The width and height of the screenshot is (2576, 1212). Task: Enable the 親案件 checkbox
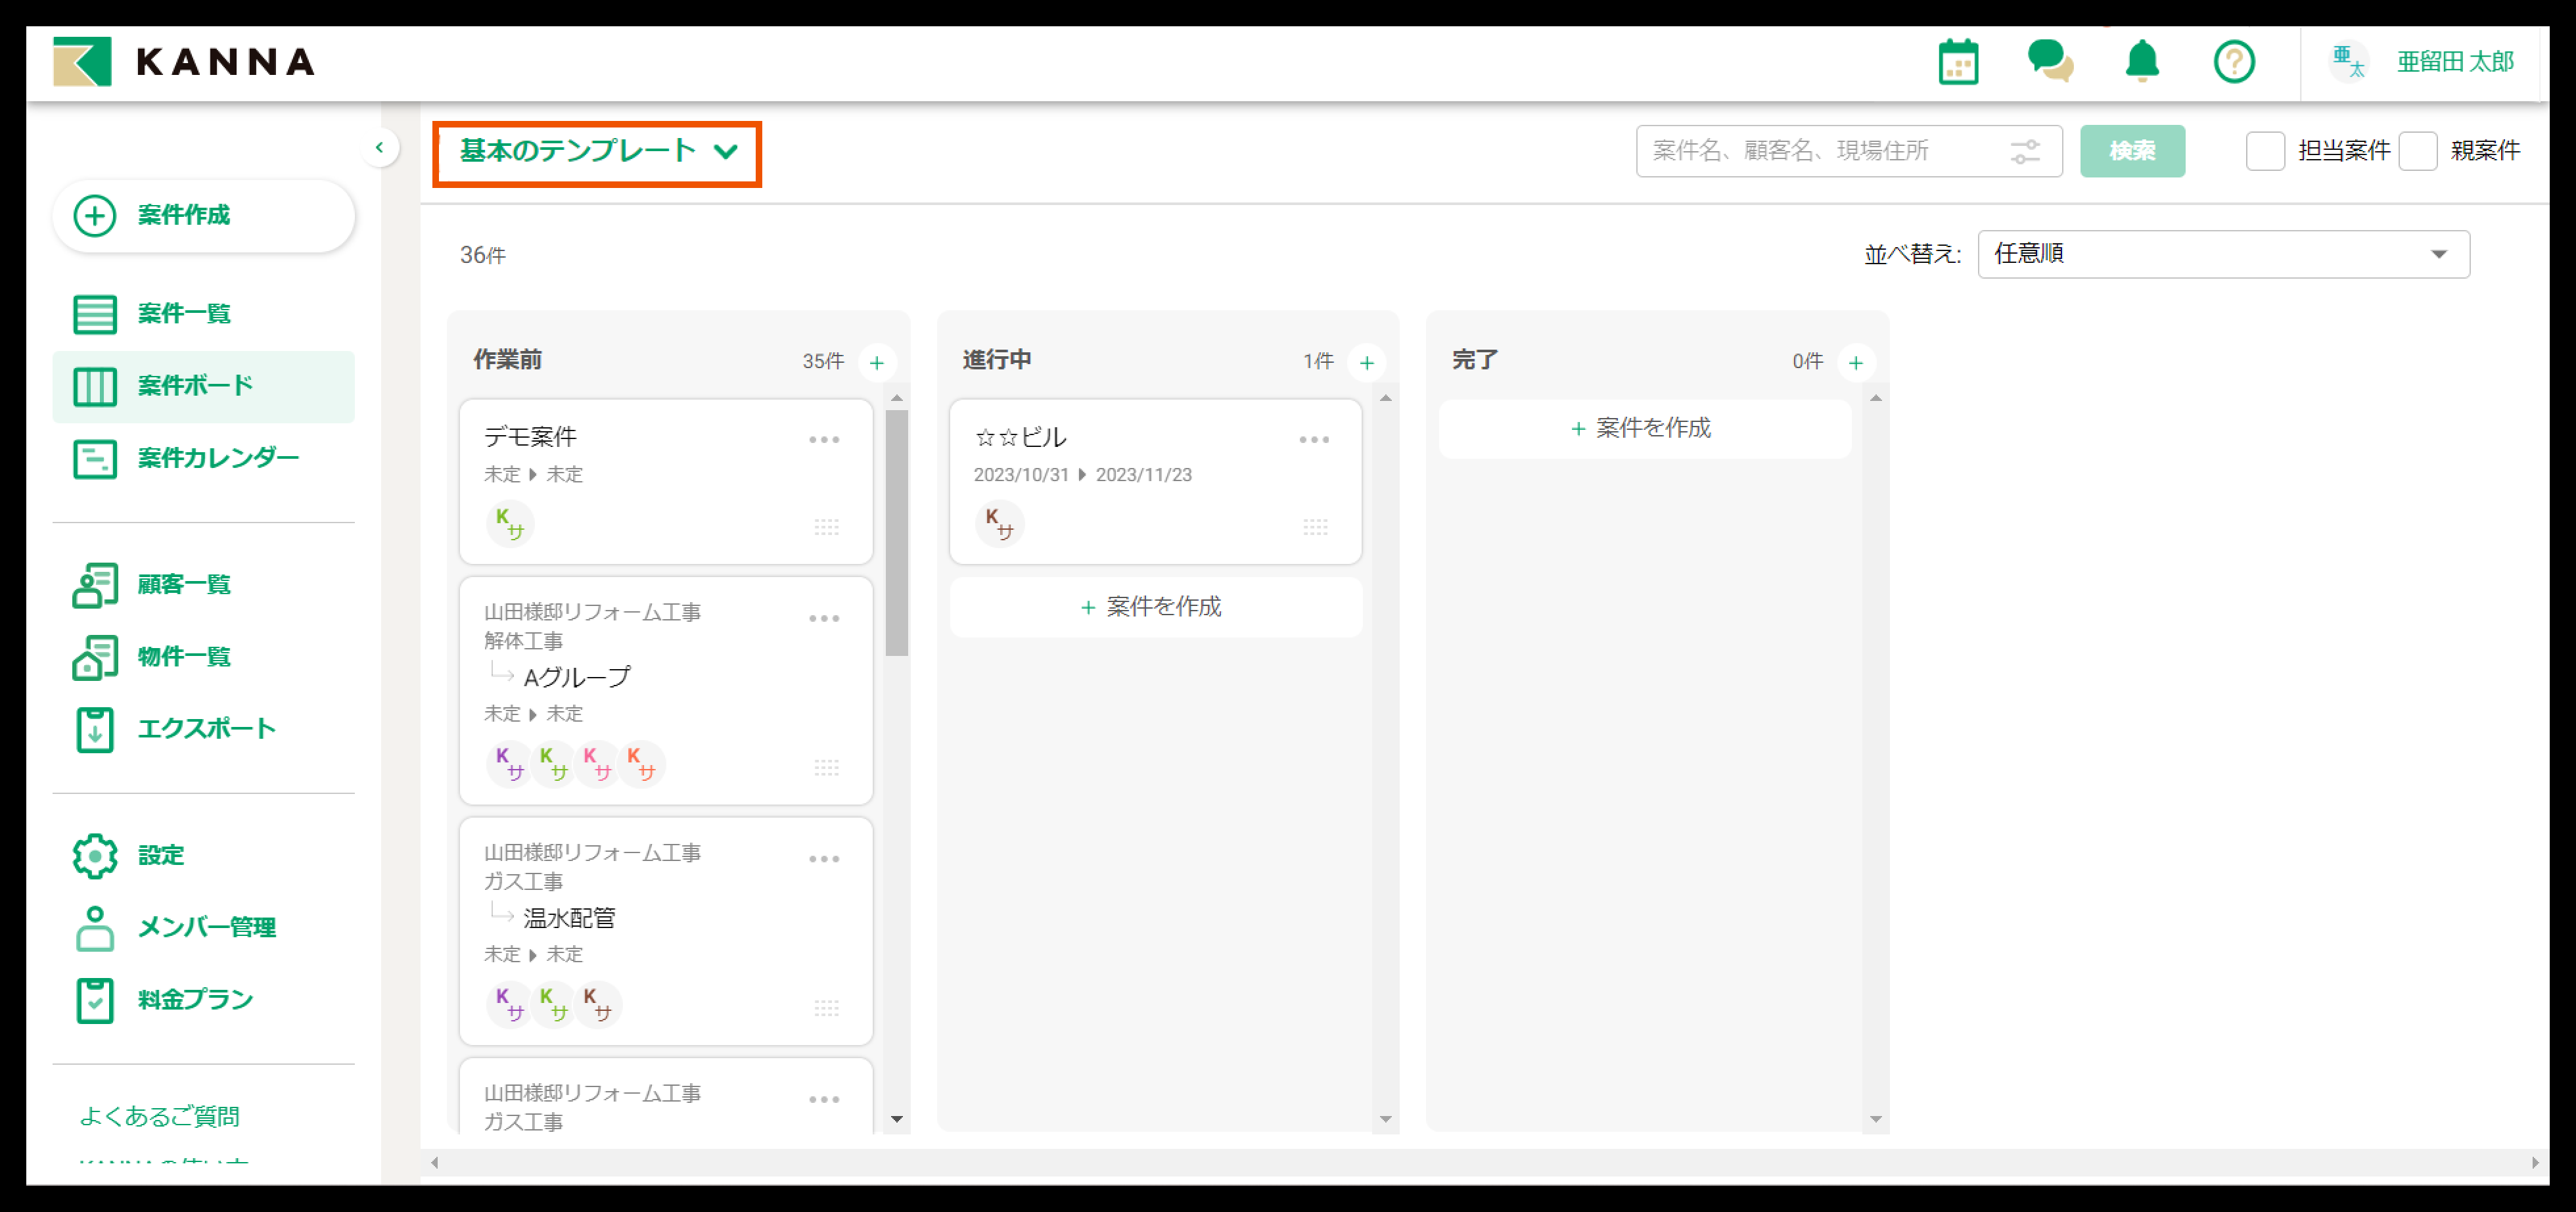tap(2417, 151)
